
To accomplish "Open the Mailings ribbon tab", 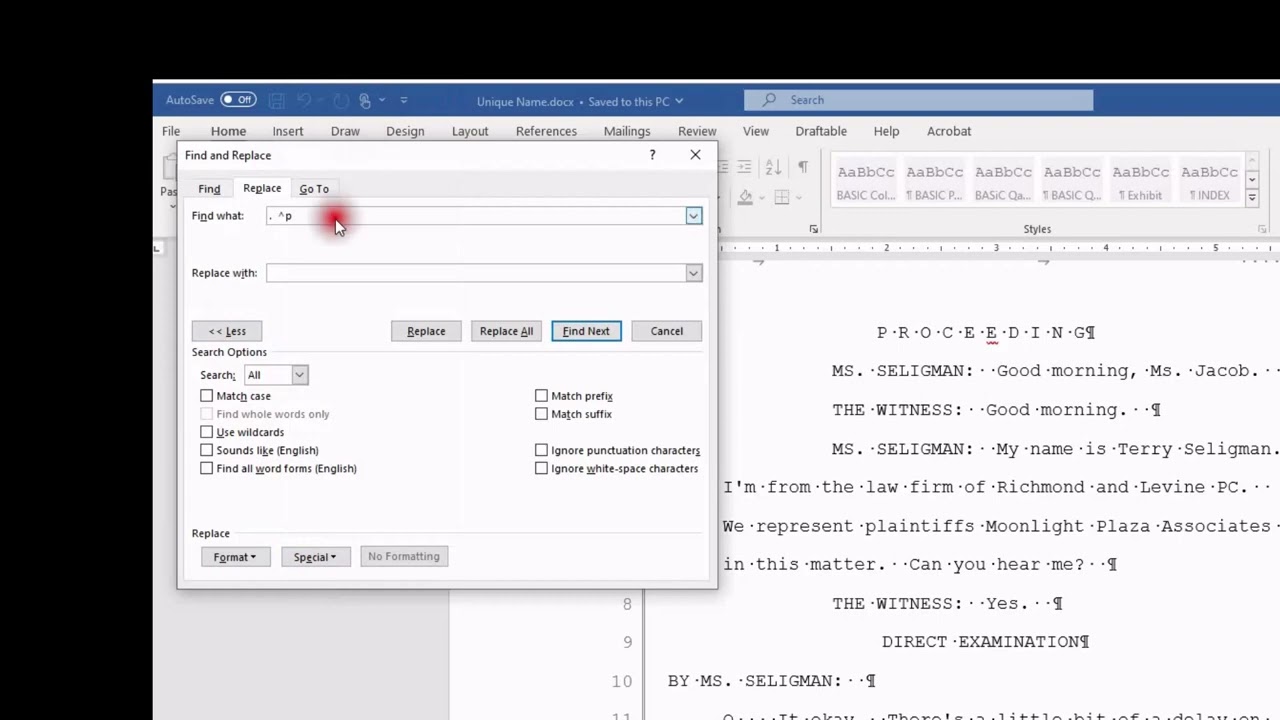I will pyautogui.click(x=627, y=131).
